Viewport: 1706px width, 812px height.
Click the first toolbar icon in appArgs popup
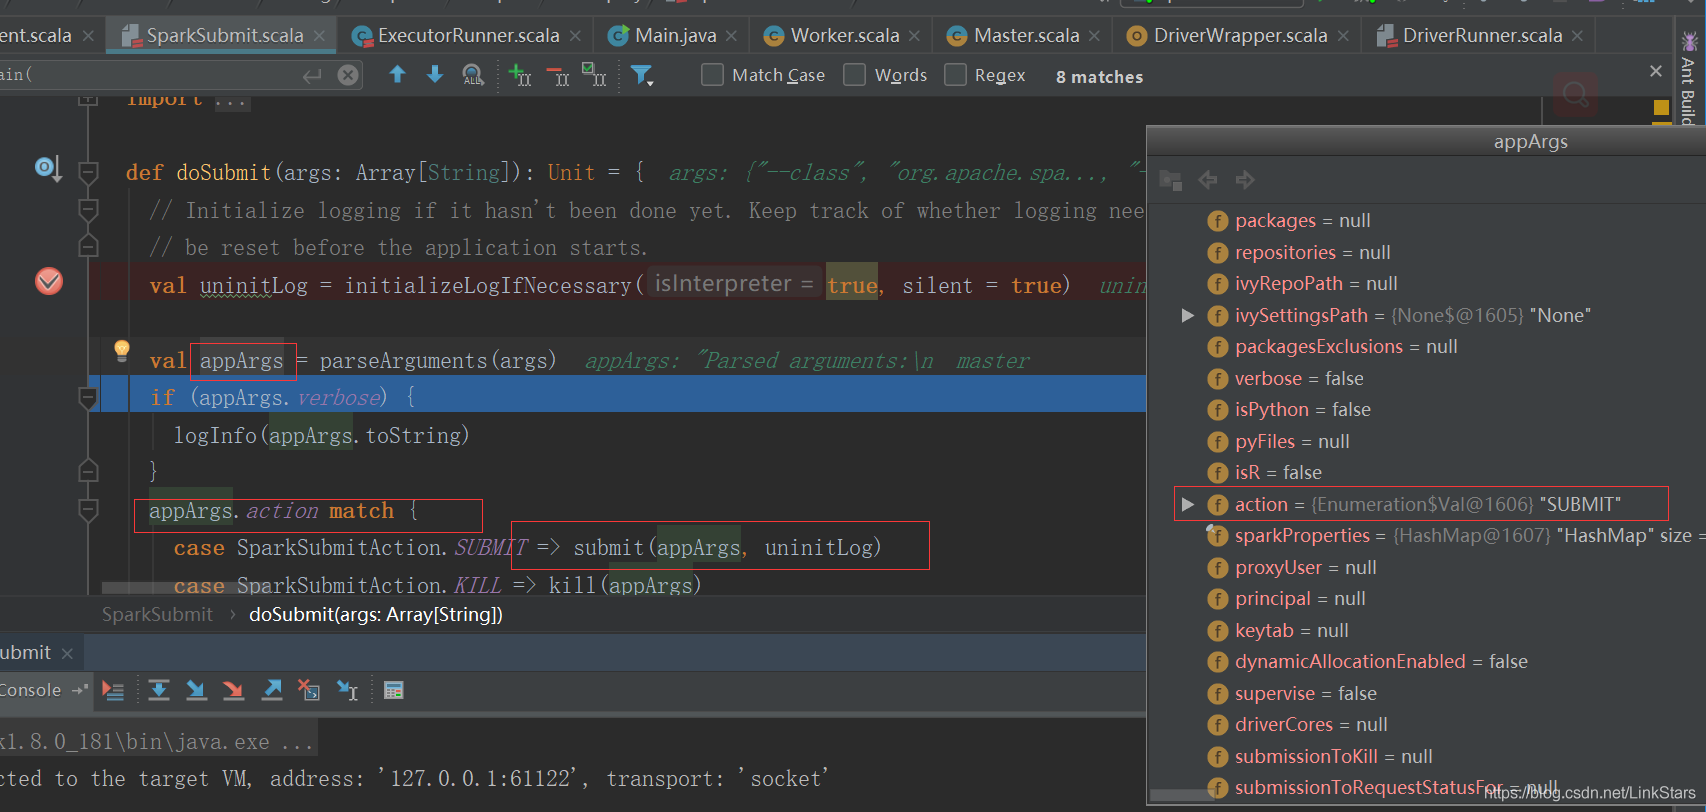click(1170, 180)
